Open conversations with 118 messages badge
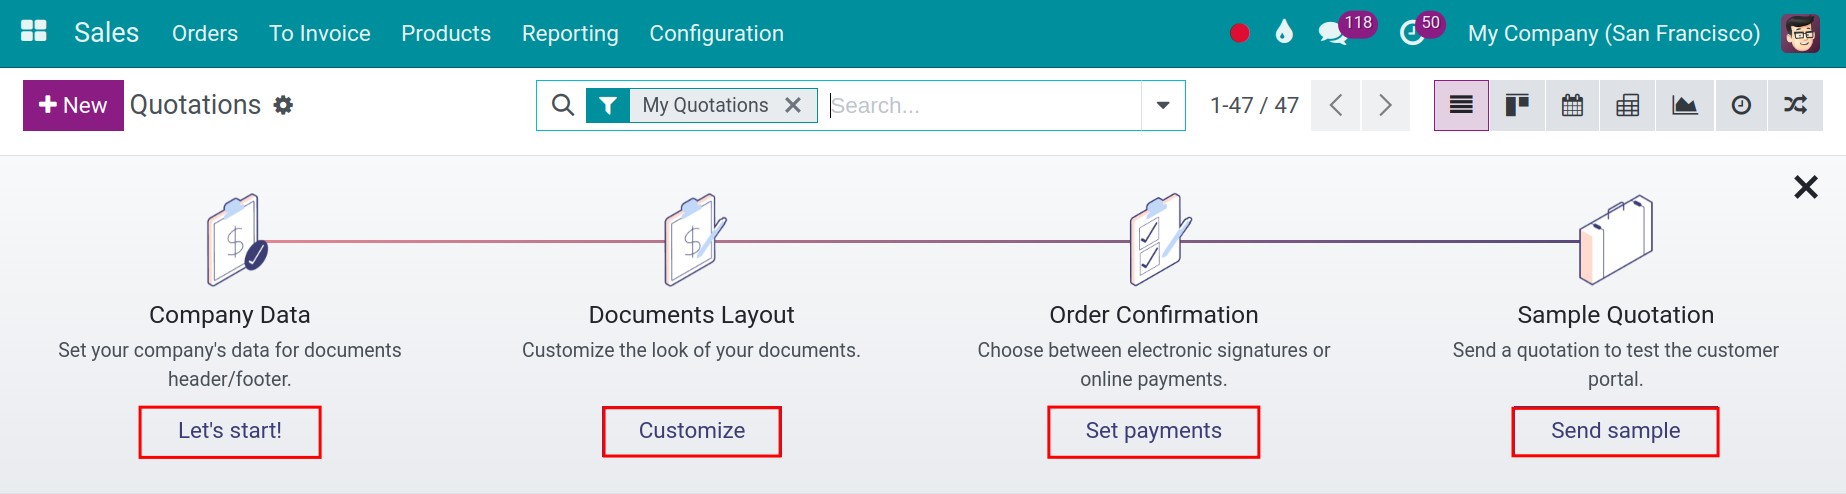The height and width of the screenshot is (494, 1846). [x=1345, y=31]
